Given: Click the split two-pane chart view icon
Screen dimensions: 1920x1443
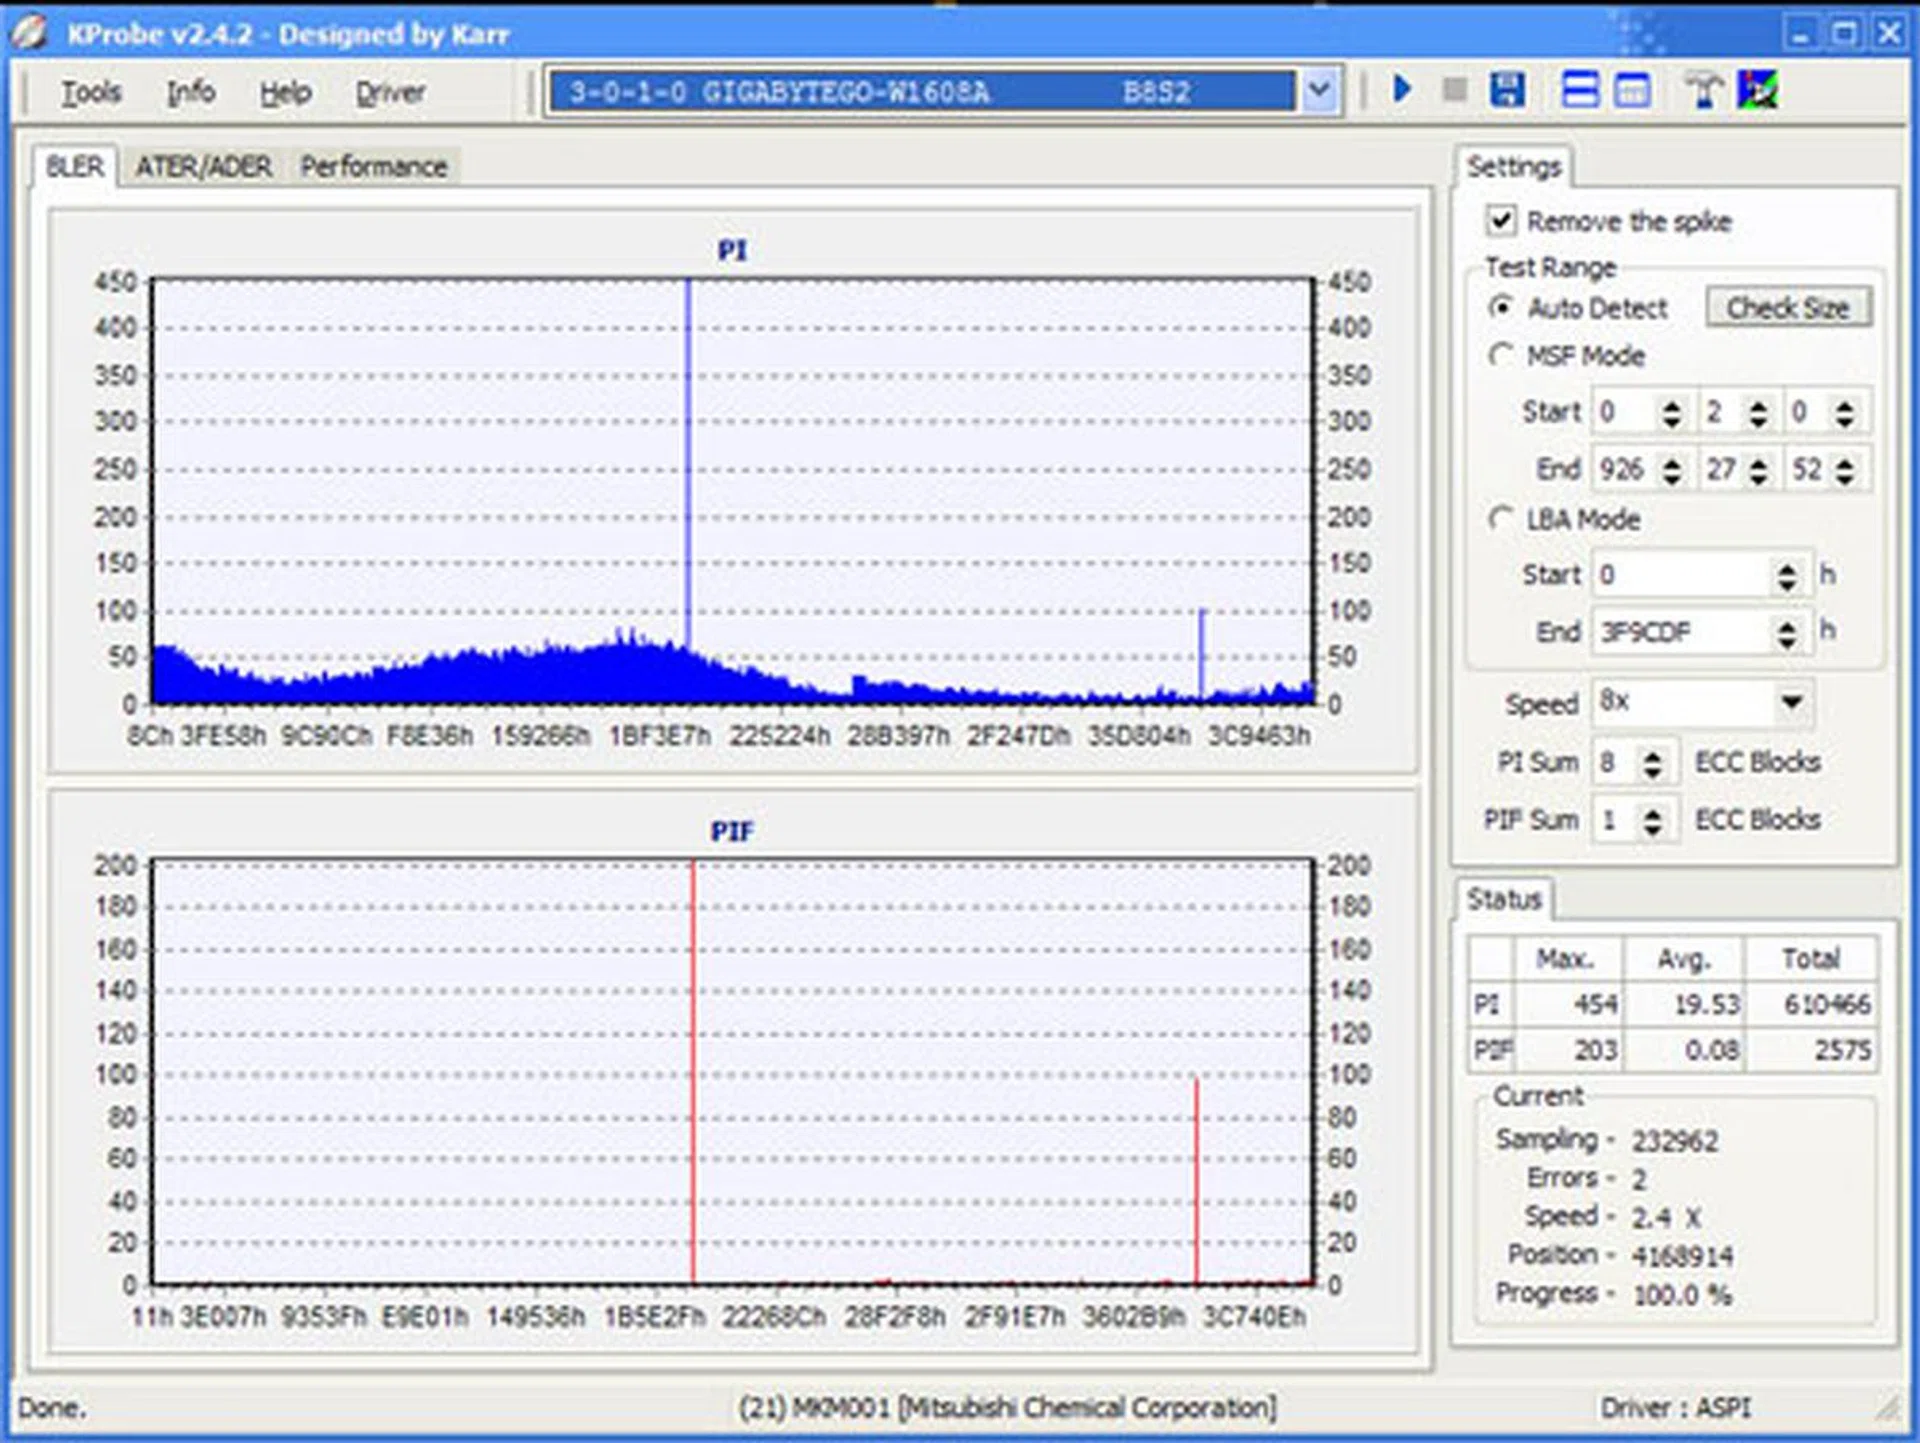Looking at the screenshot, I should coord(1579,91).
